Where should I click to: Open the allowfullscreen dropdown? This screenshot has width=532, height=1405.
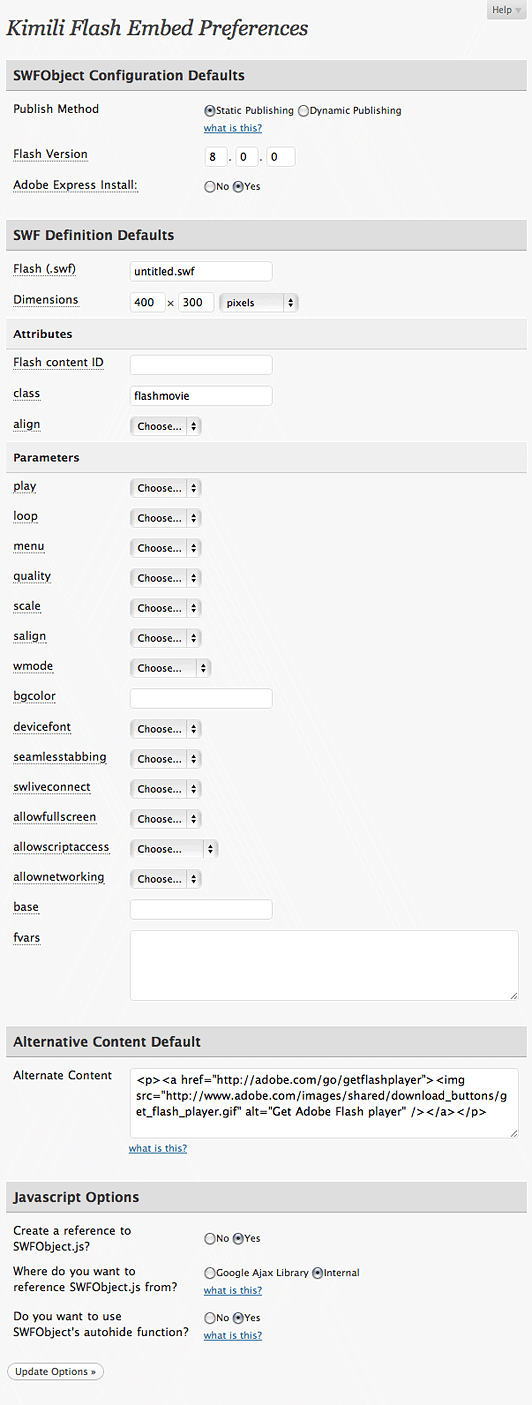point(166,819)
